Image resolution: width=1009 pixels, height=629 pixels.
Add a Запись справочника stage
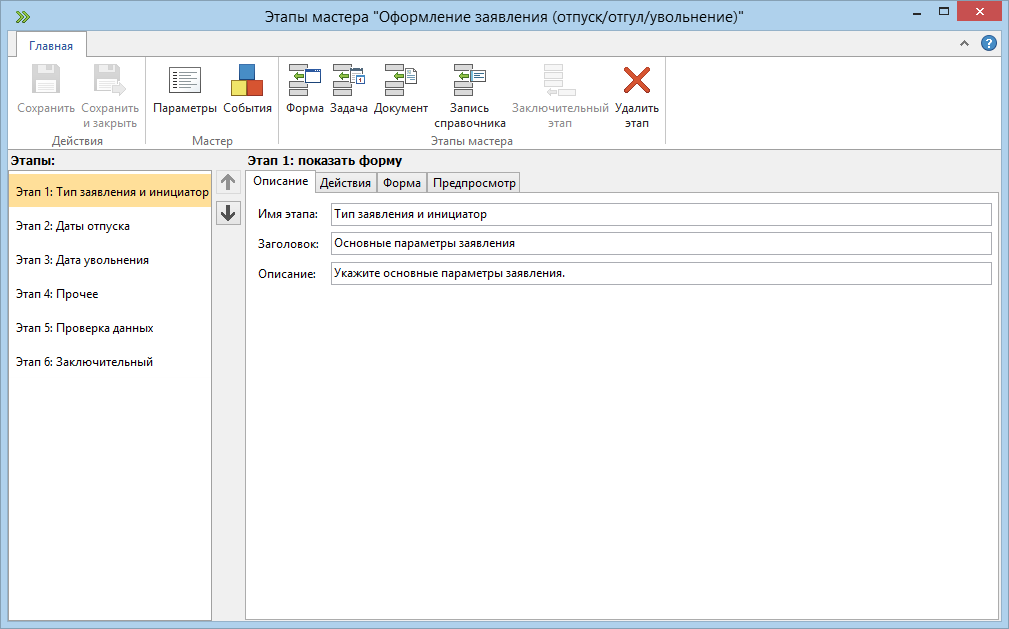point(470,97)
